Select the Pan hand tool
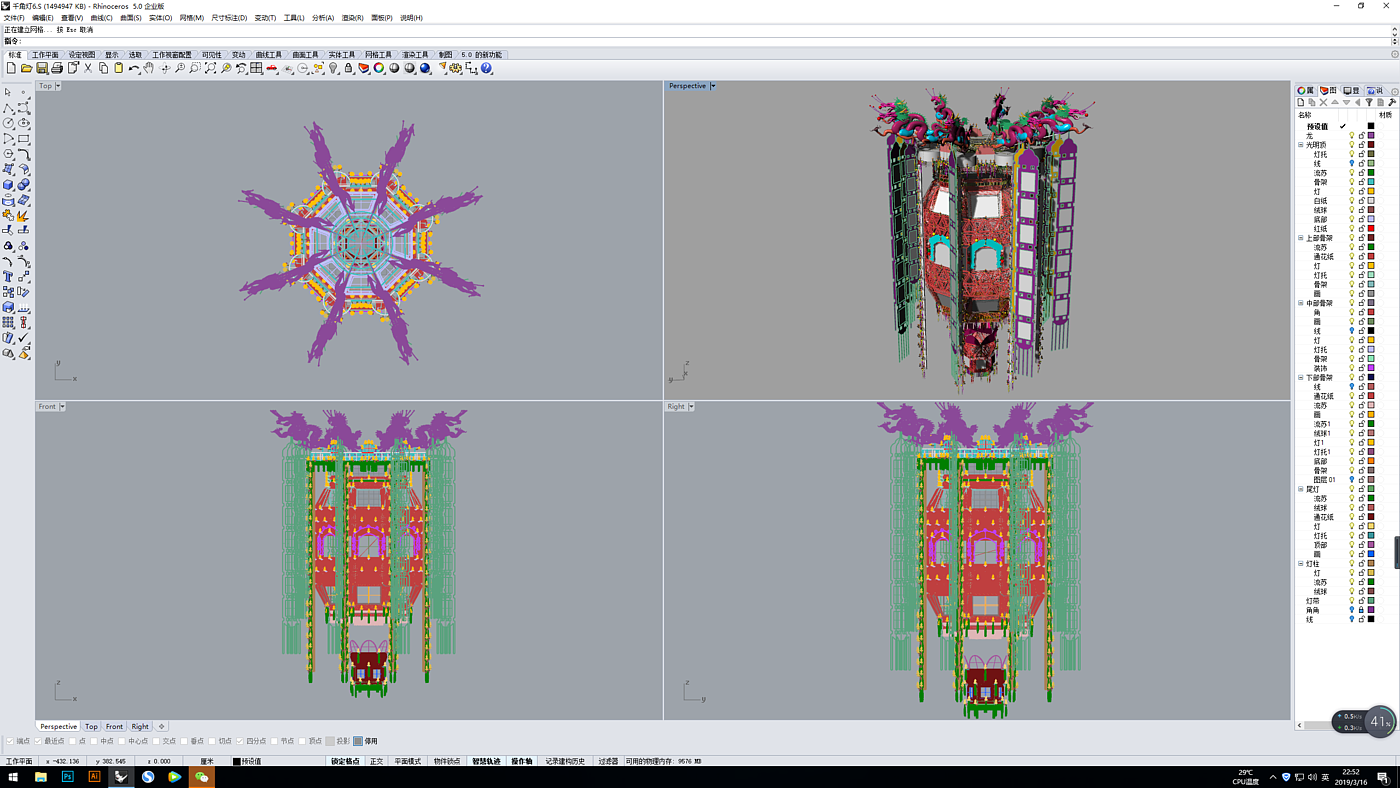 point(149,68)
